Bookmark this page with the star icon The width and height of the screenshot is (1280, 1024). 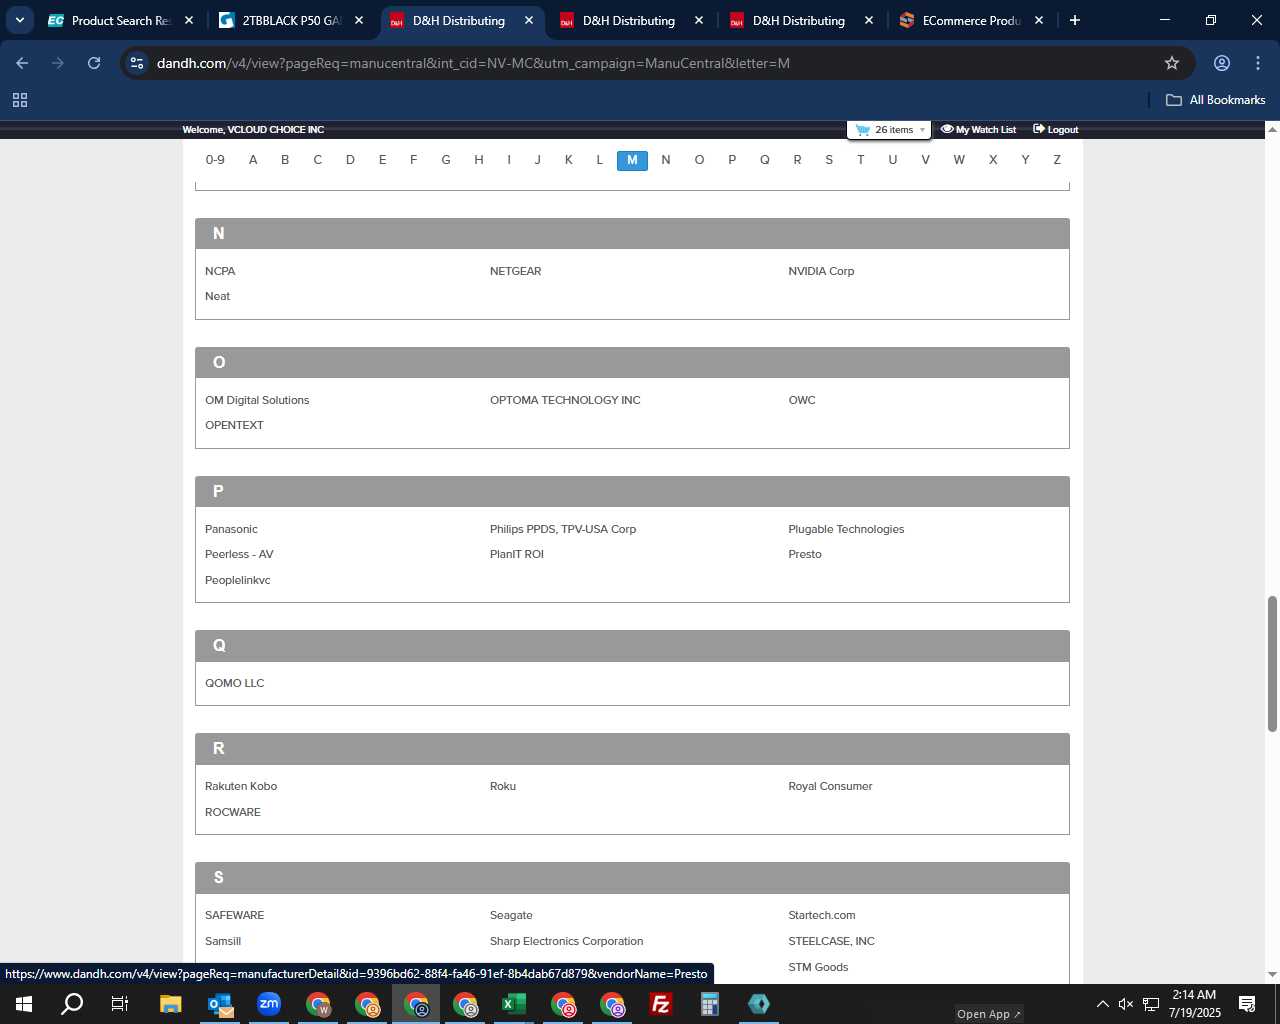[1172, 63]
